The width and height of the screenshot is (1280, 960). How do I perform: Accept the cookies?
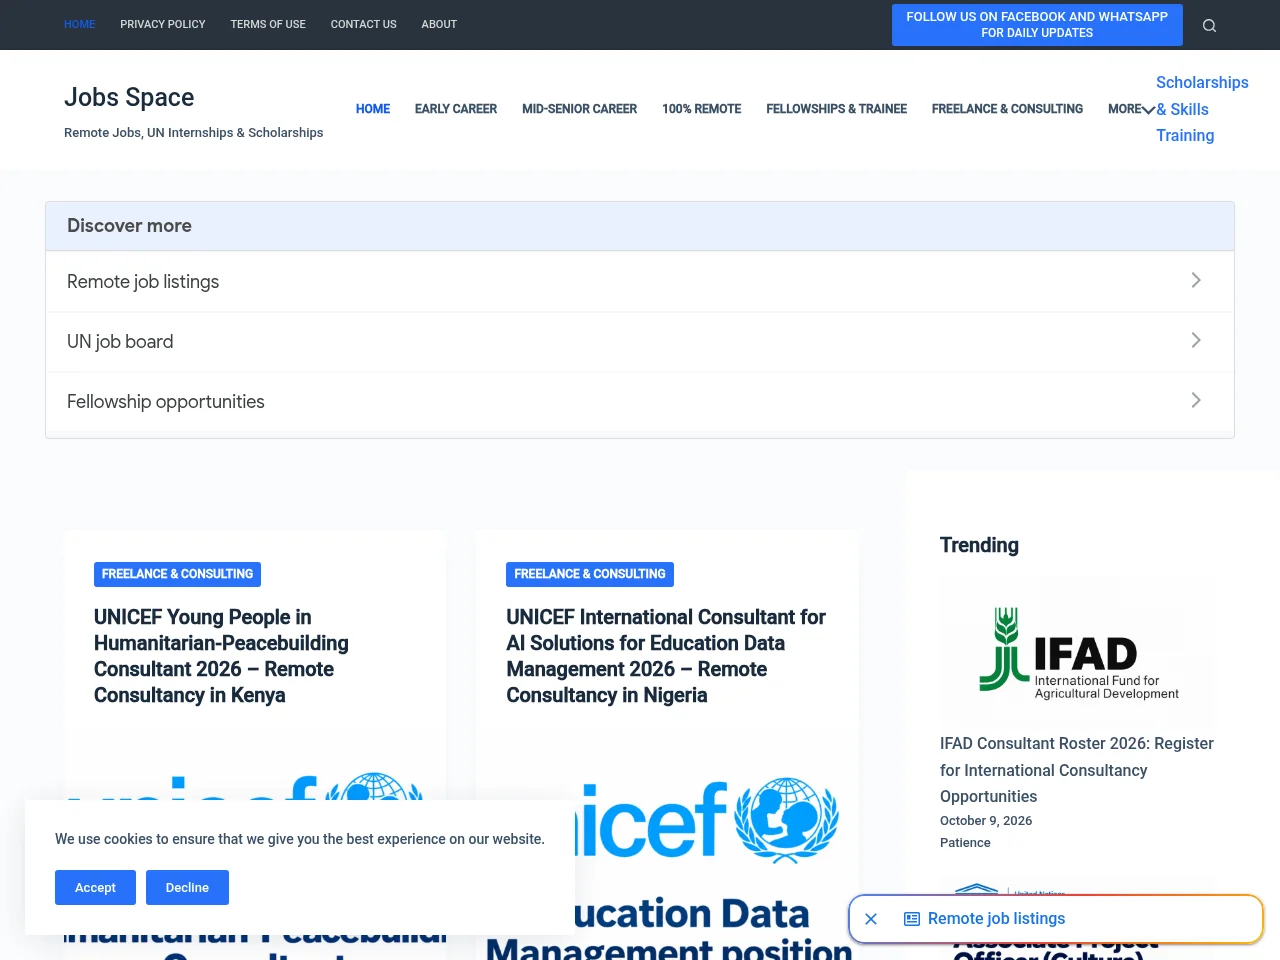click(95, 887)
